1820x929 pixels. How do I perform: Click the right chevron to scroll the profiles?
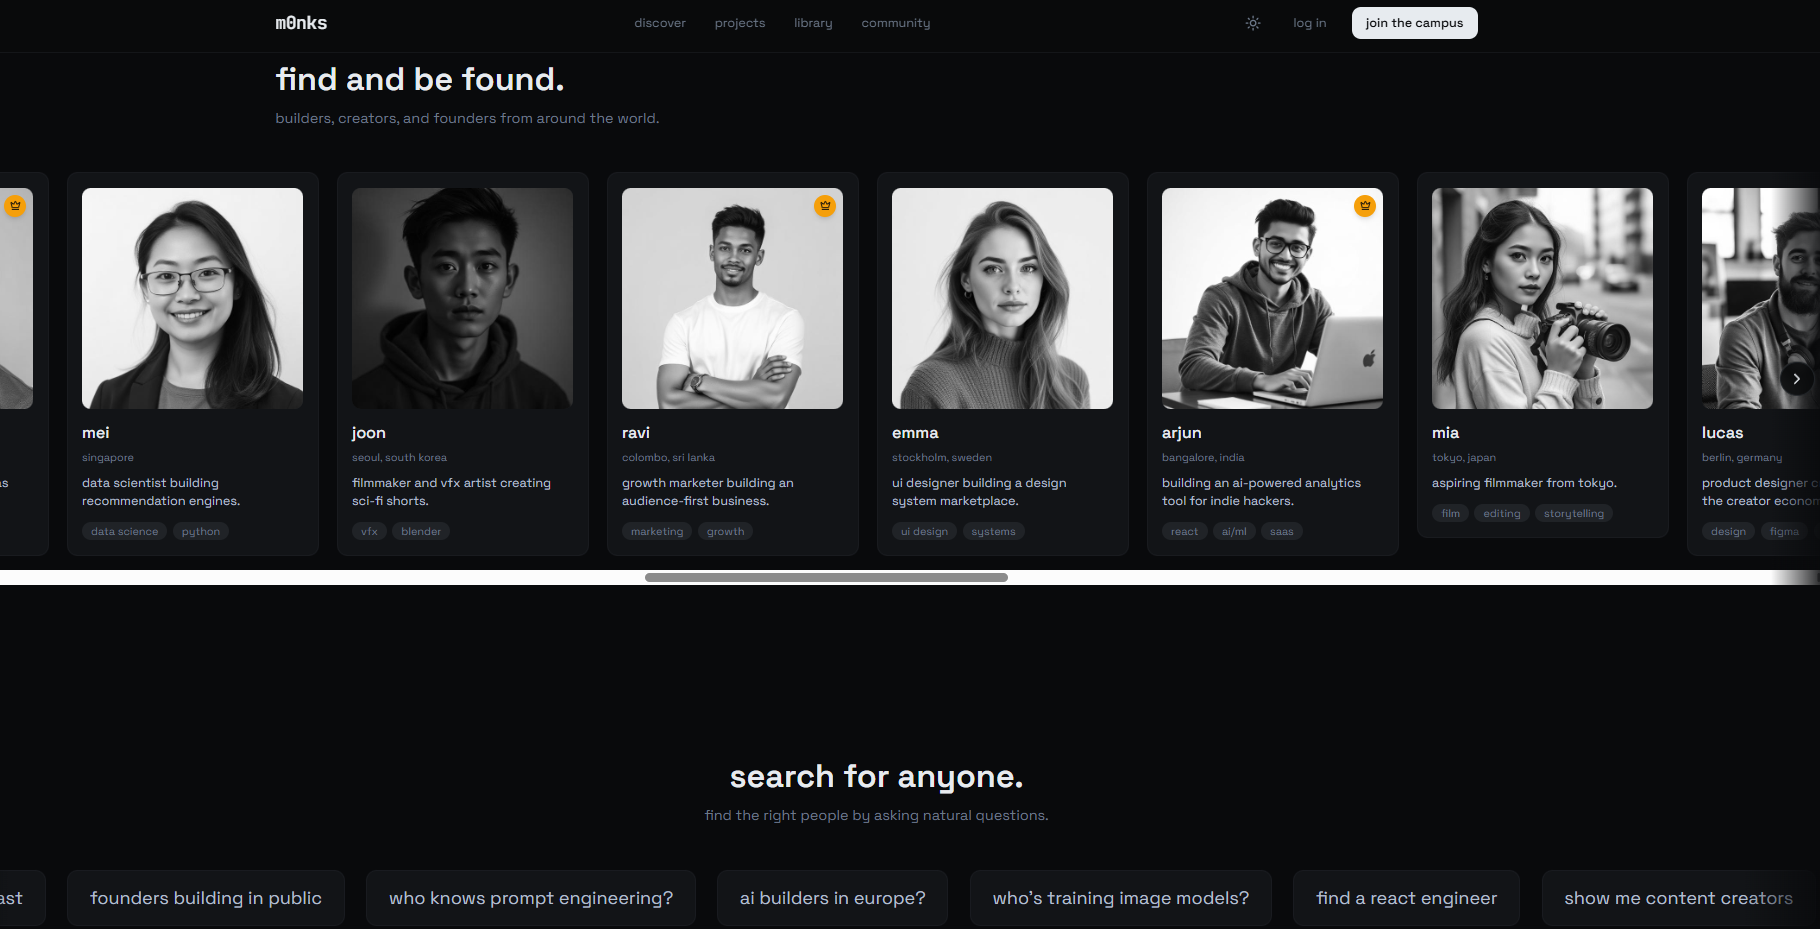(1797, 379)
